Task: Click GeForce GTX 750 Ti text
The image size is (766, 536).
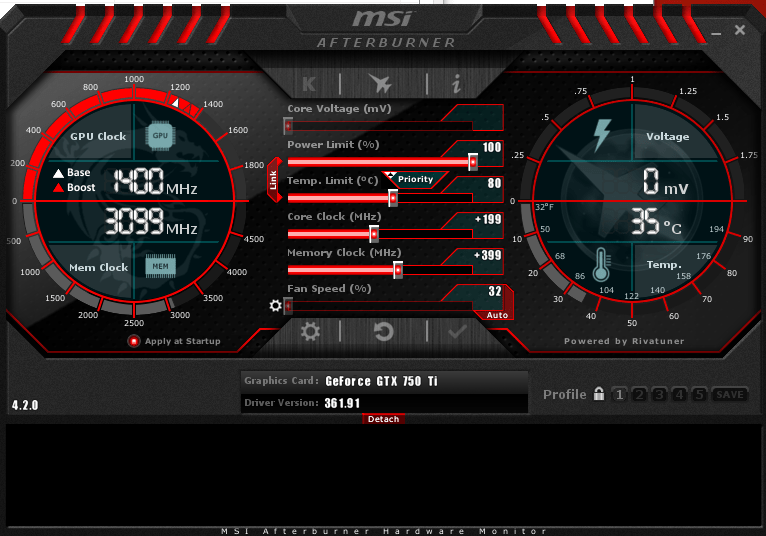Action: tap(381, 381)
